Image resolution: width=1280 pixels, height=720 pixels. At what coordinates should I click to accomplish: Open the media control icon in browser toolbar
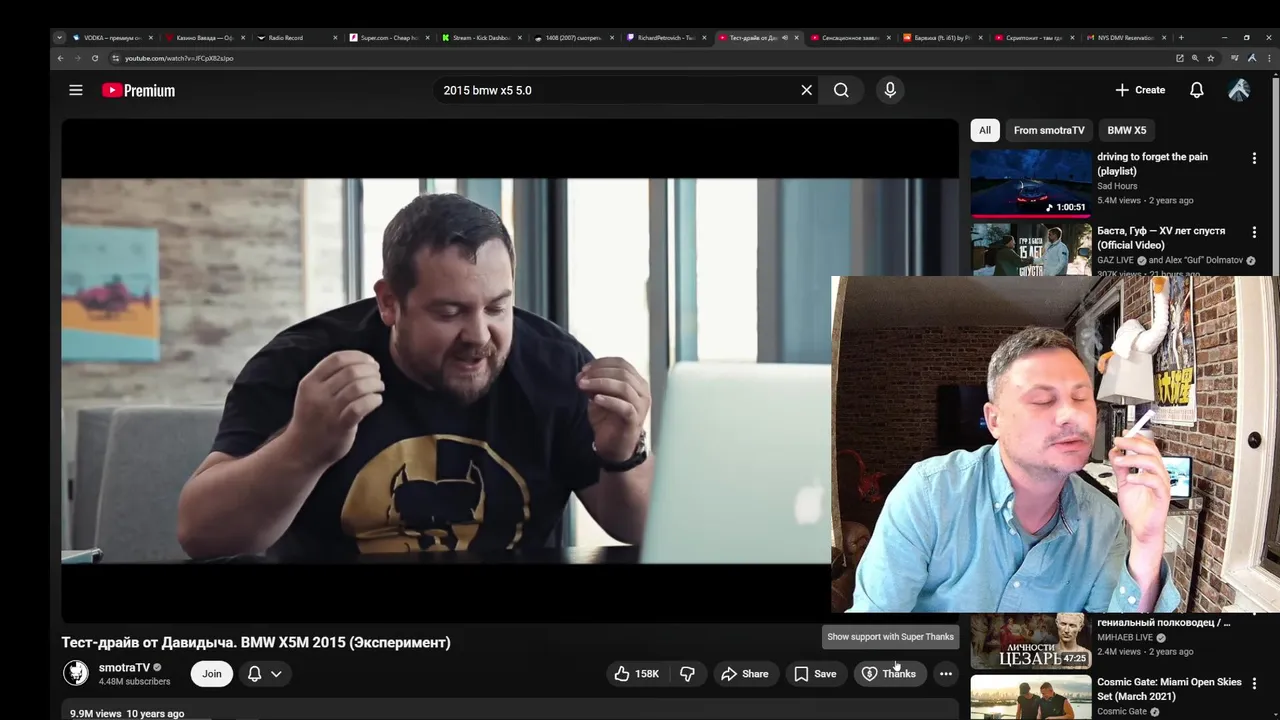[x=1234, y=58]
